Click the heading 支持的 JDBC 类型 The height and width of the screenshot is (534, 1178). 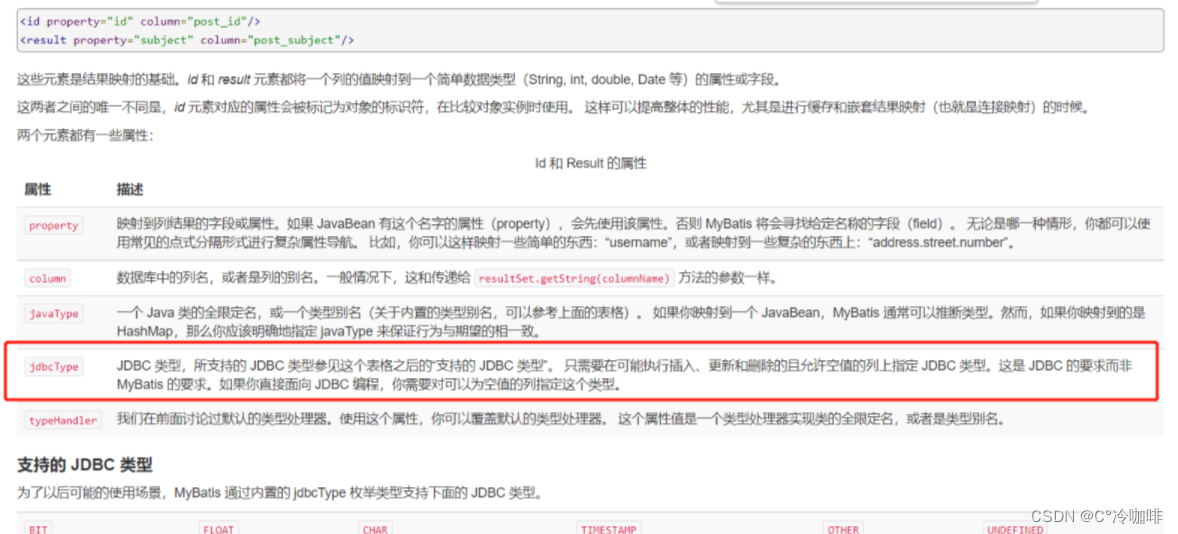[x=85, y=465]
